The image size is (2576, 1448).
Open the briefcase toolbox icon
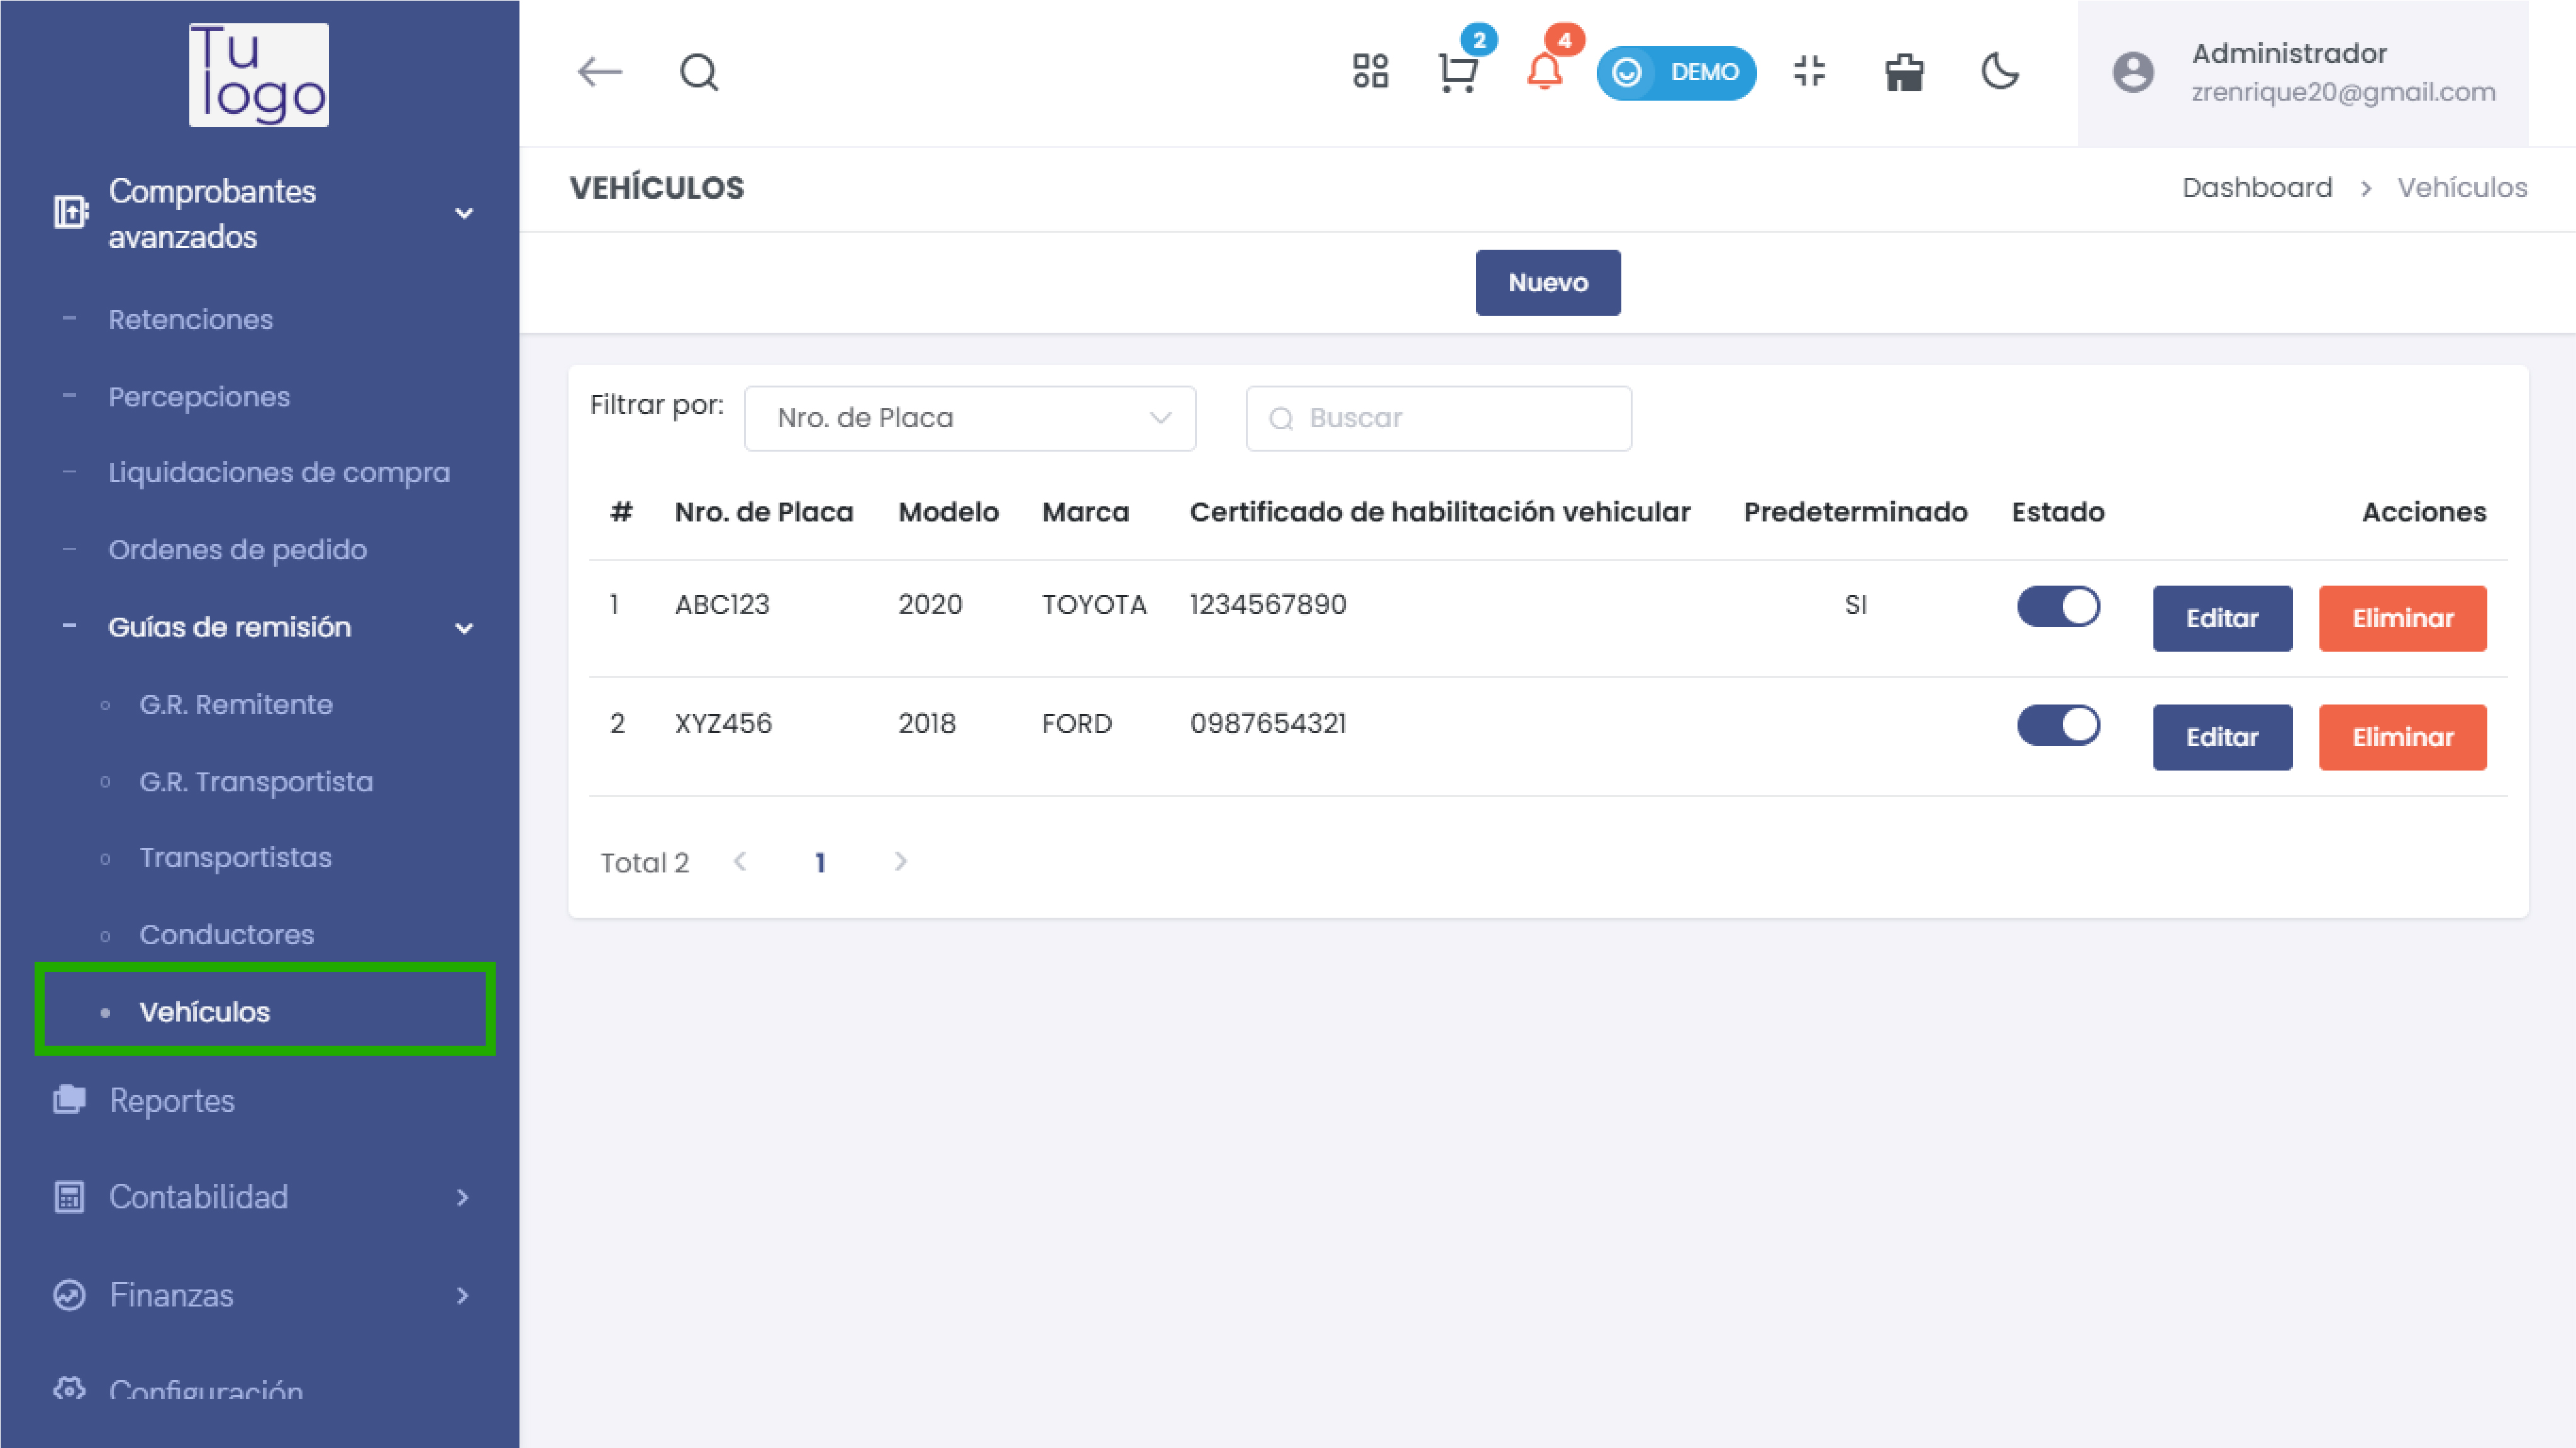coord(1904,73)
